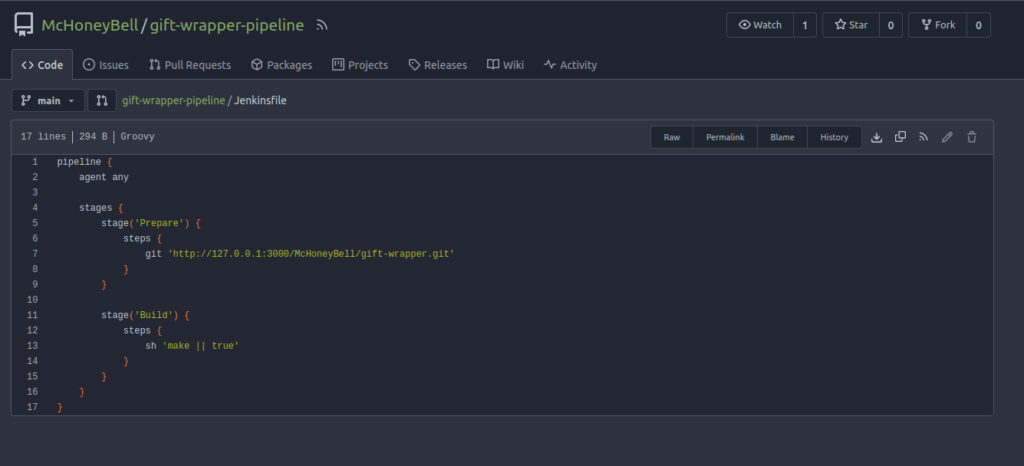View the watchers count
The width and height of the screenshot is (1024, 466).
[805, 25]
